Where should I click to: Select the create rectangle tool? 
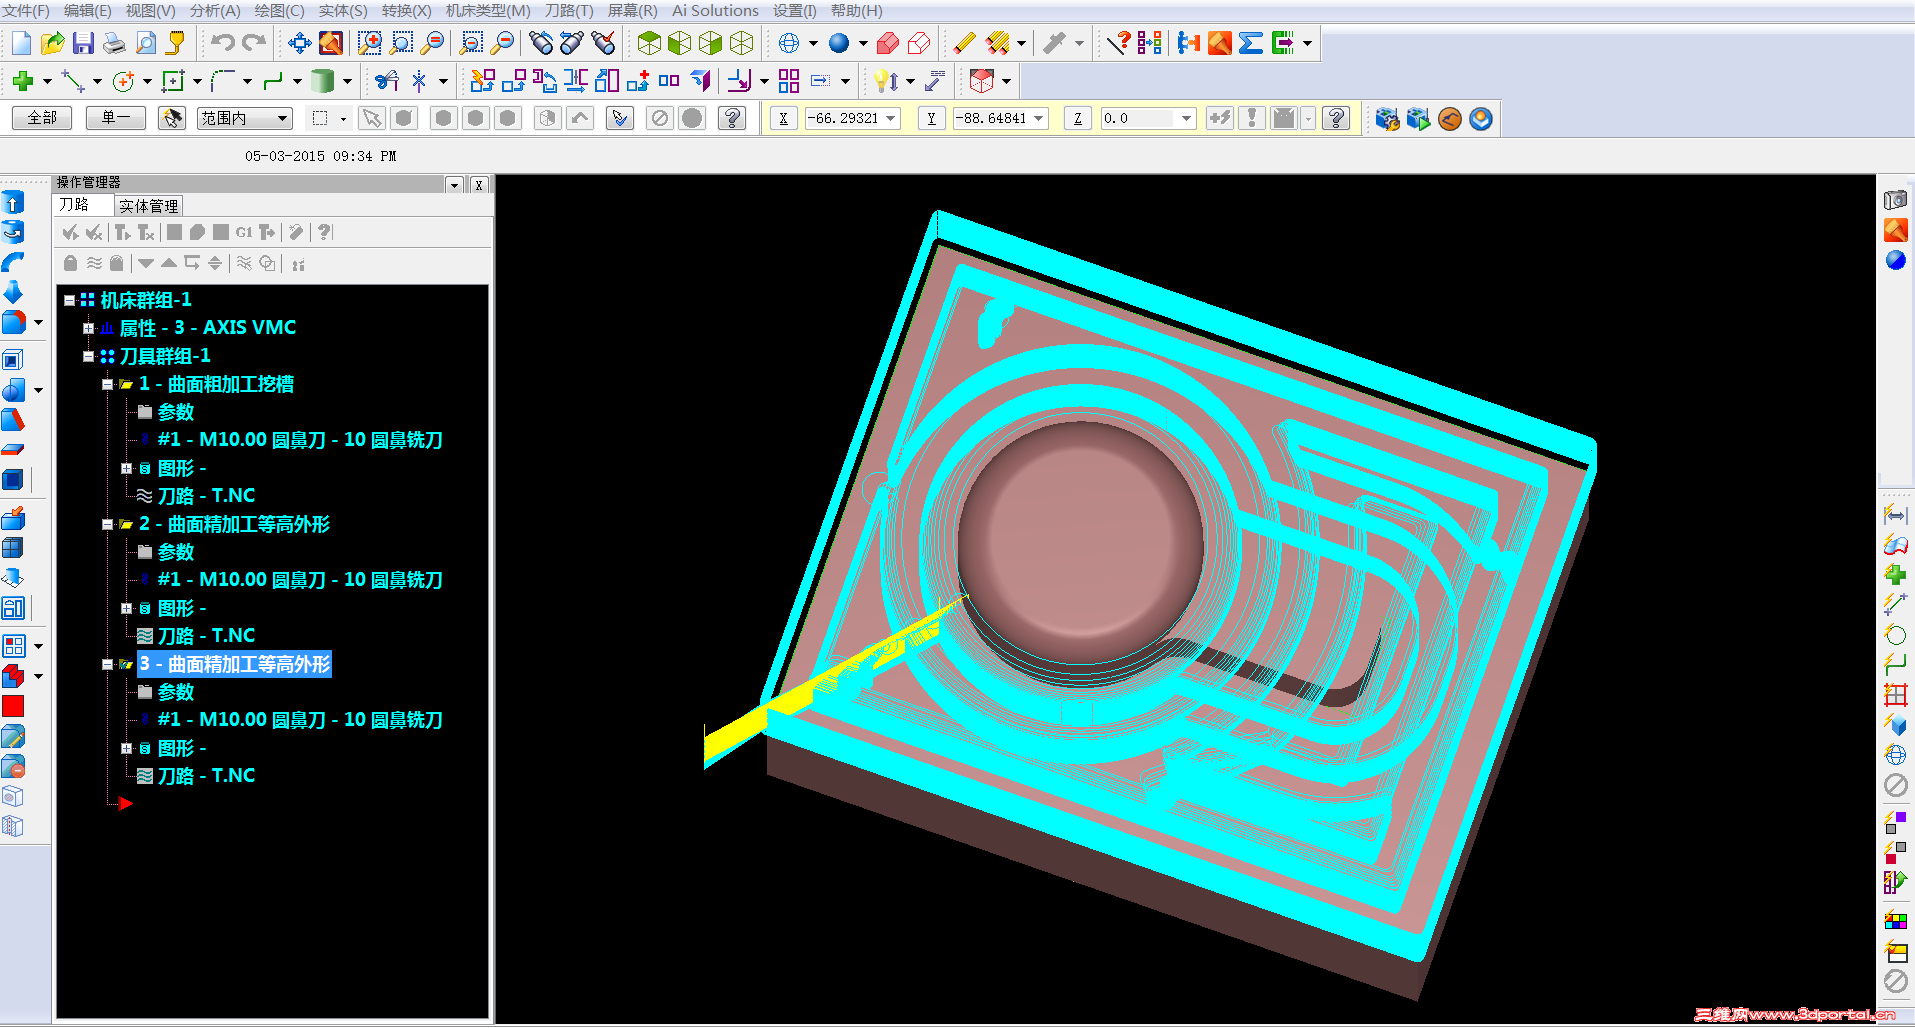[173, 81]
